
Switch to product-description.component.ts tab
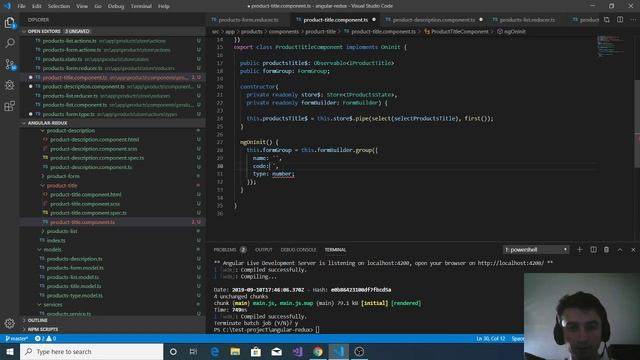pyautogui.click(x=433, y=20)
